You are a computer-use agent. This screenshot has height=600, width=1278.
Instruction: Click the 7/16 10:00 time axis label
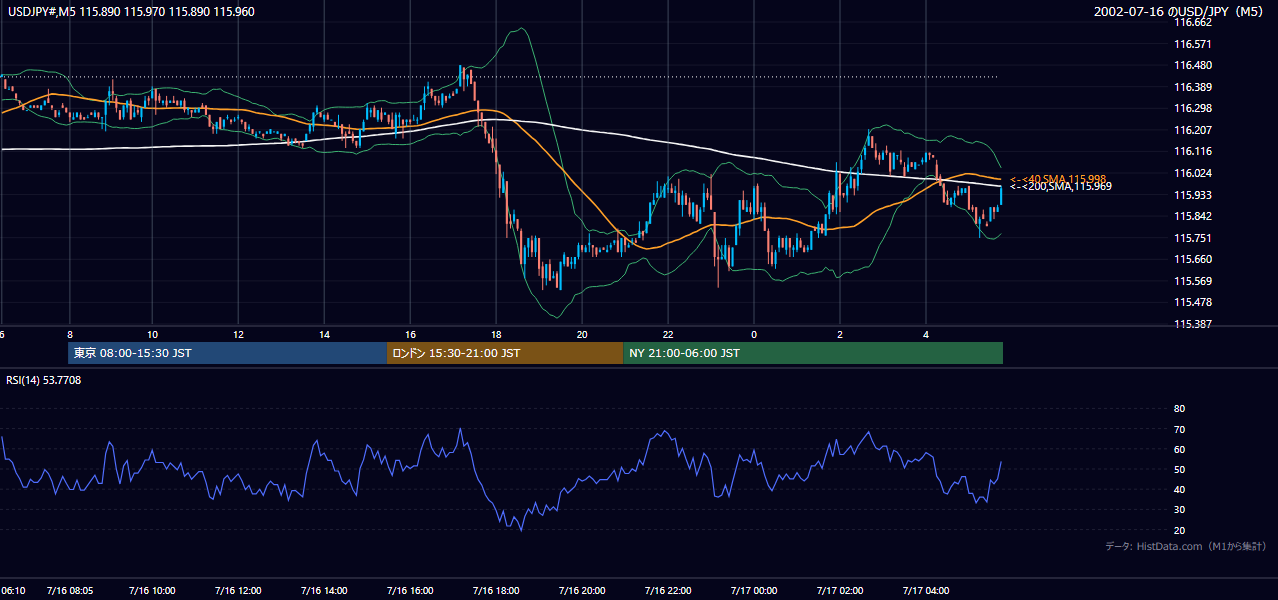[x=153, y=591]
